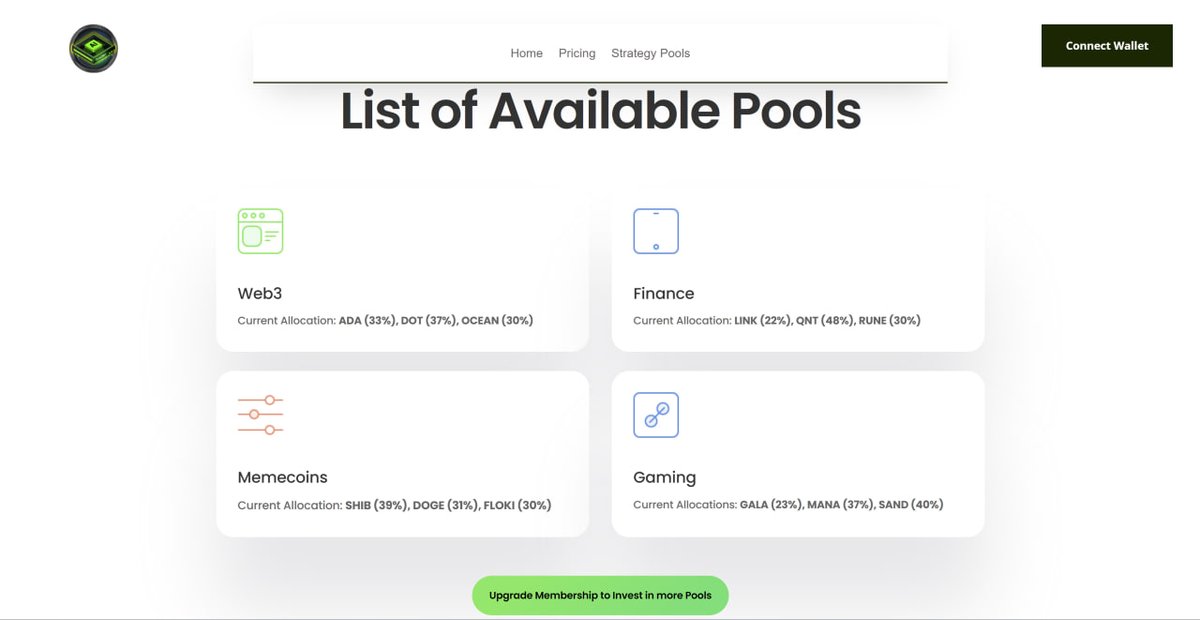Click the List of Available Pools heading
The width and height of the screenshot is (1200, 620).
point(600,111)
